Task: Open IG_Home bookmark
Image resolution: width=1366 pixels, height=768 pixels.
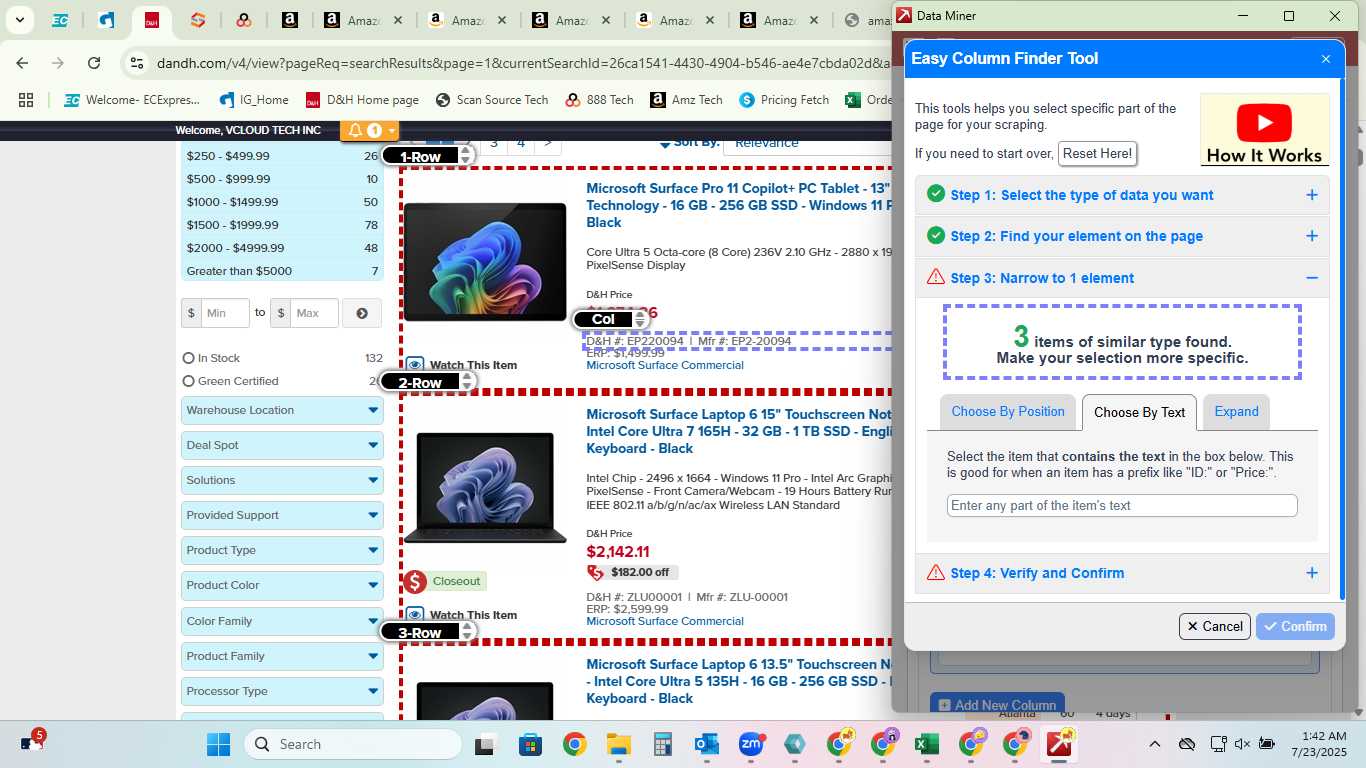Action: coord(254,100)
